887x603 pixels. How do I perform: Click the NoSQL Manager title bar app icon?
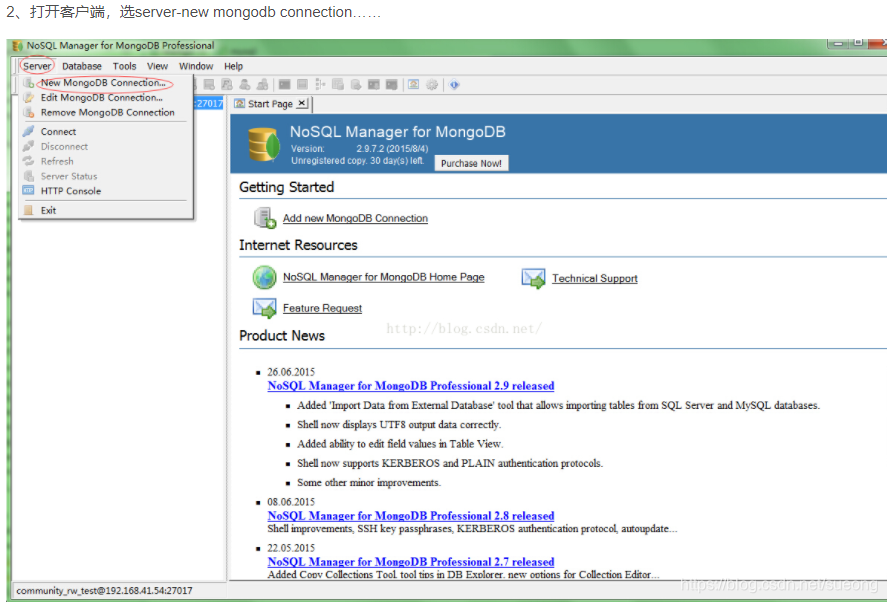click(x=18, y=46)
